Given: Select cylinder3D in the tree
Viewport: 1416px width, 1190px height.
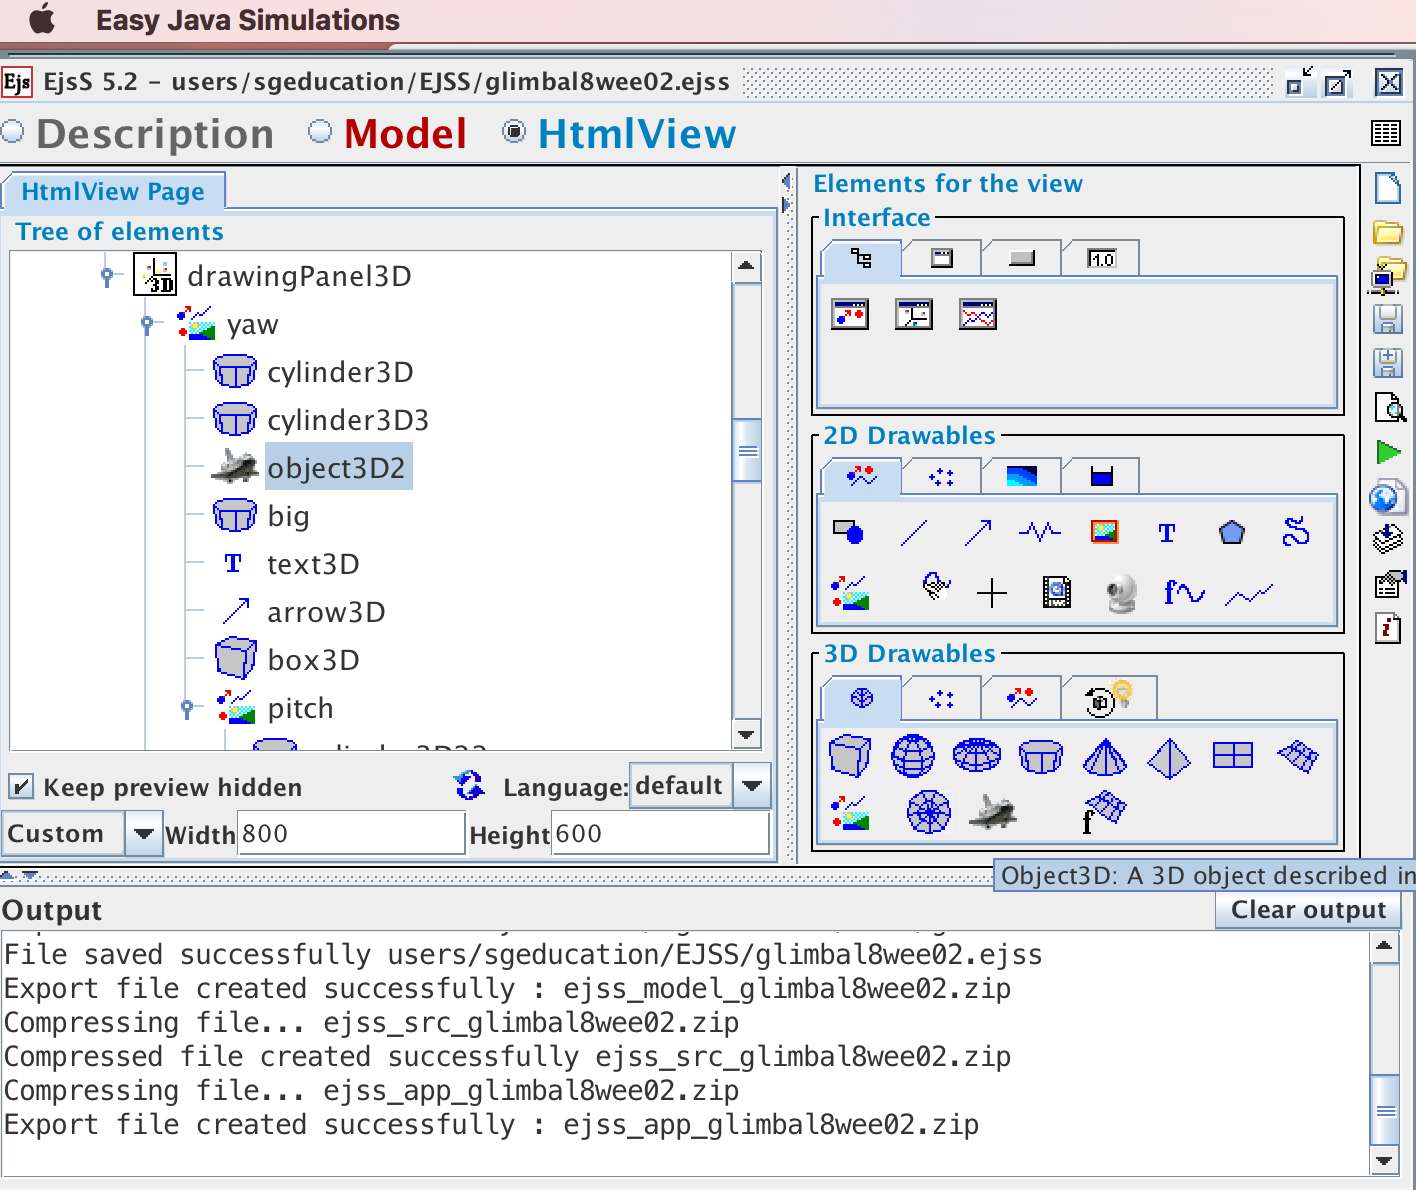Looking at the screenshot, I should [340, 372].
